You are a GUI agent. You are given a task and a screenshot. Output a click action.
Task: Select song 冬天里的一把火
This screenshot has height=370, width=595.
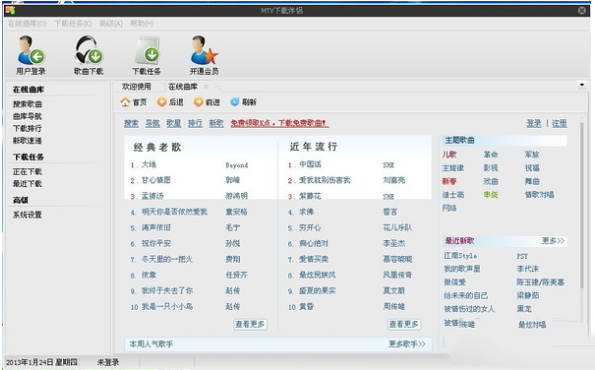pyautogui.click(x=167, y=259)
